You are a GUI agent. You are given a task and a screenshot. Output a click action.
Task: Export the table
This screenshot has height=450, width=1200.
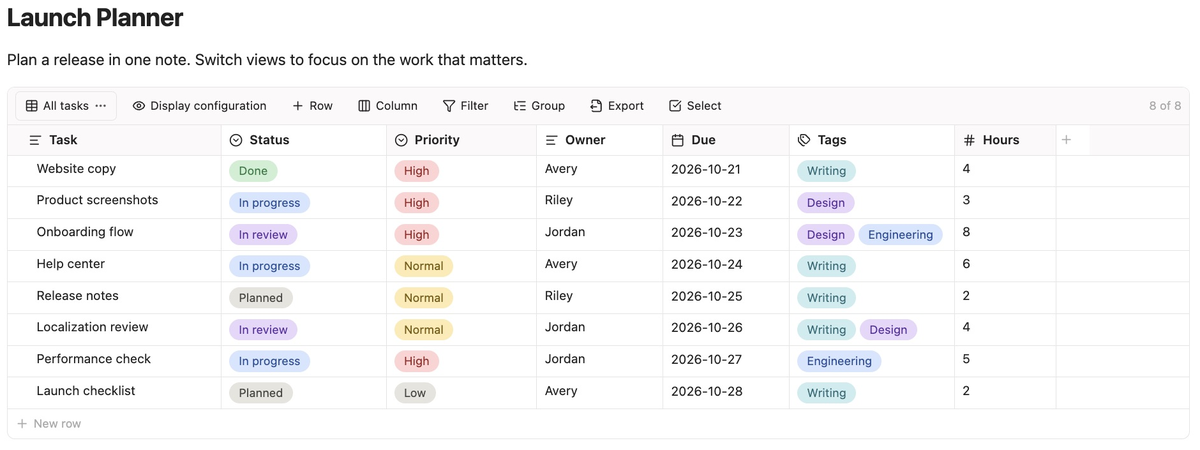[x=617, y=106]
